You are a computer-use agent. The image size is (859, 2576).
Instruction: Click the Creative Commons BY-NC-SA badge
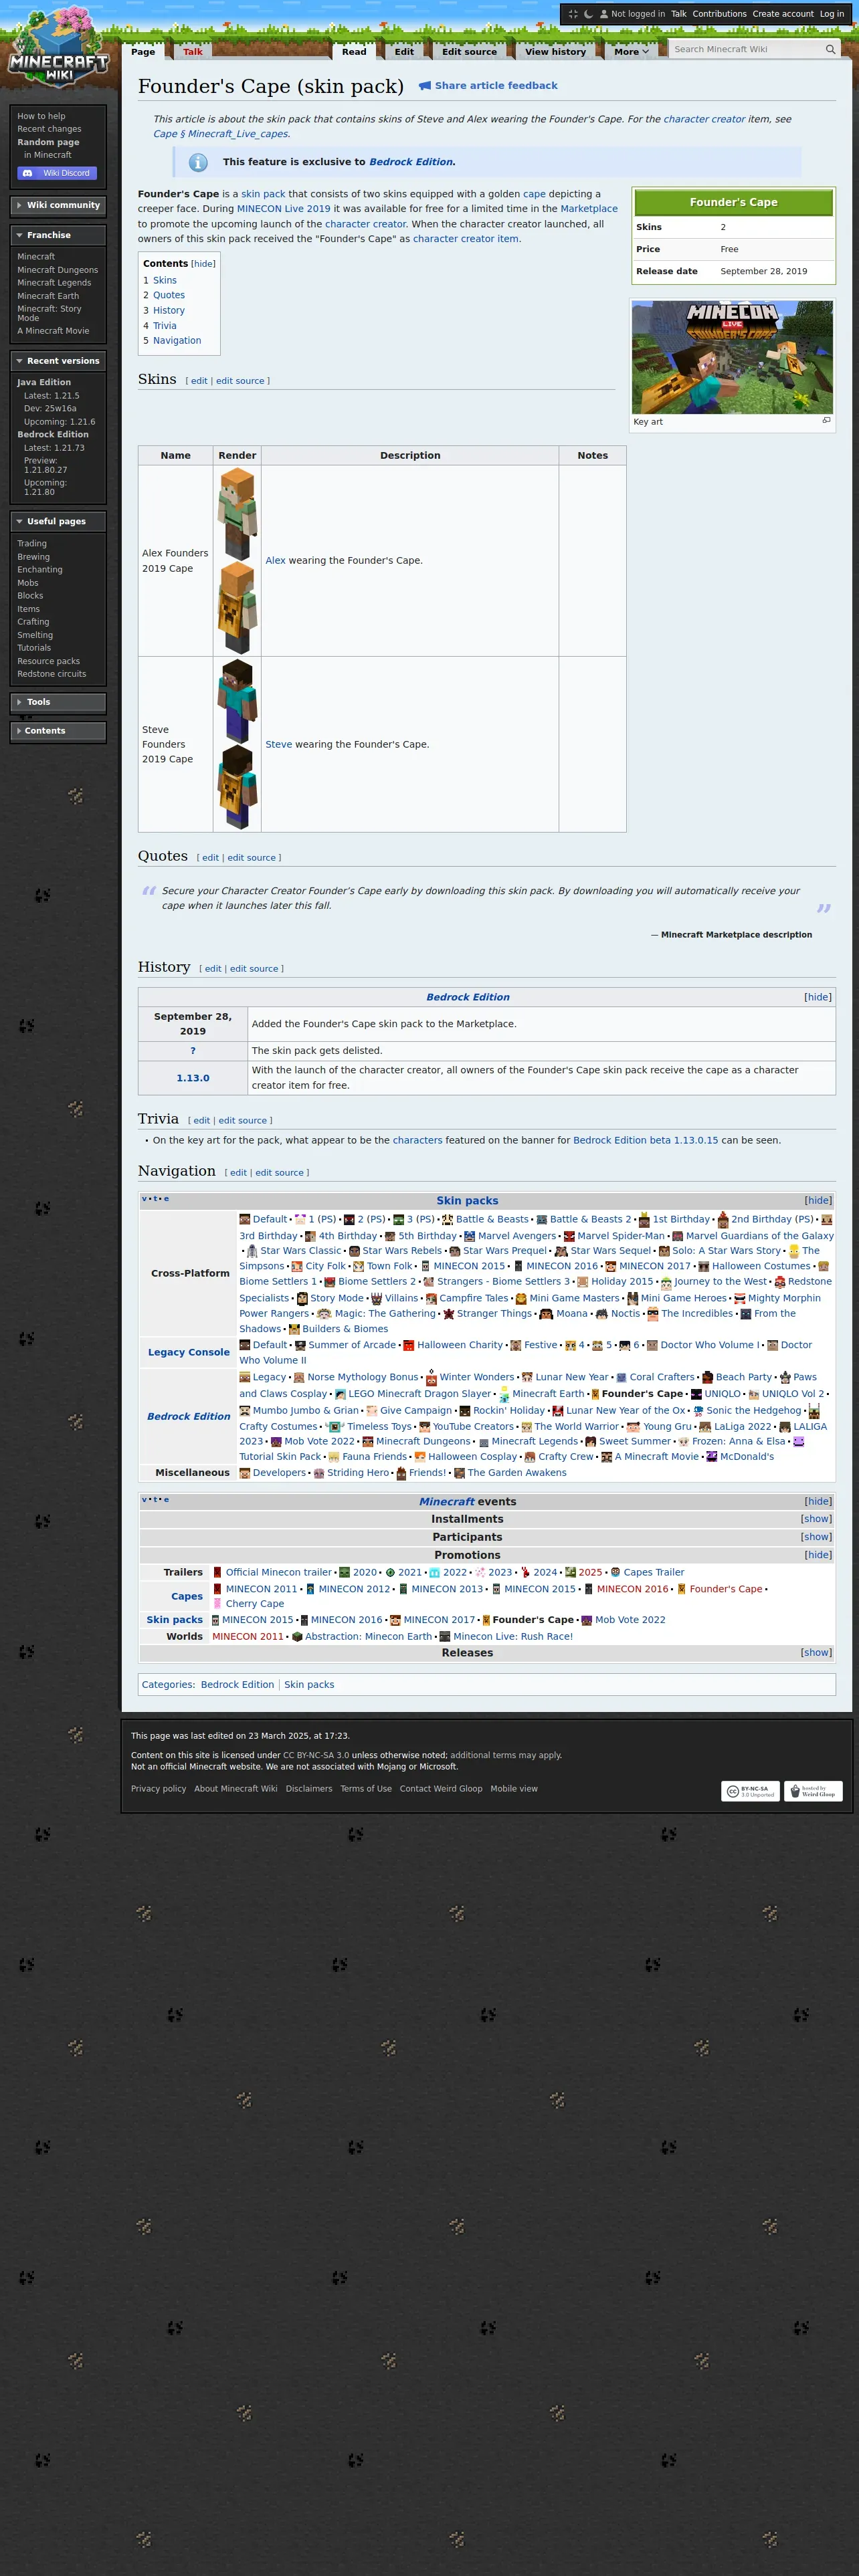pyautogui.click(x=750, y=1791)
